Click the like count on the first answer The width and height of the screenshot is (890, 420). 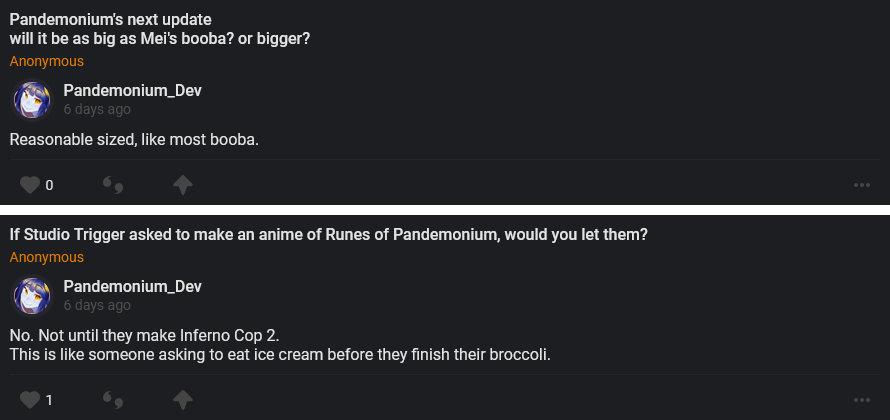point(49,185)
